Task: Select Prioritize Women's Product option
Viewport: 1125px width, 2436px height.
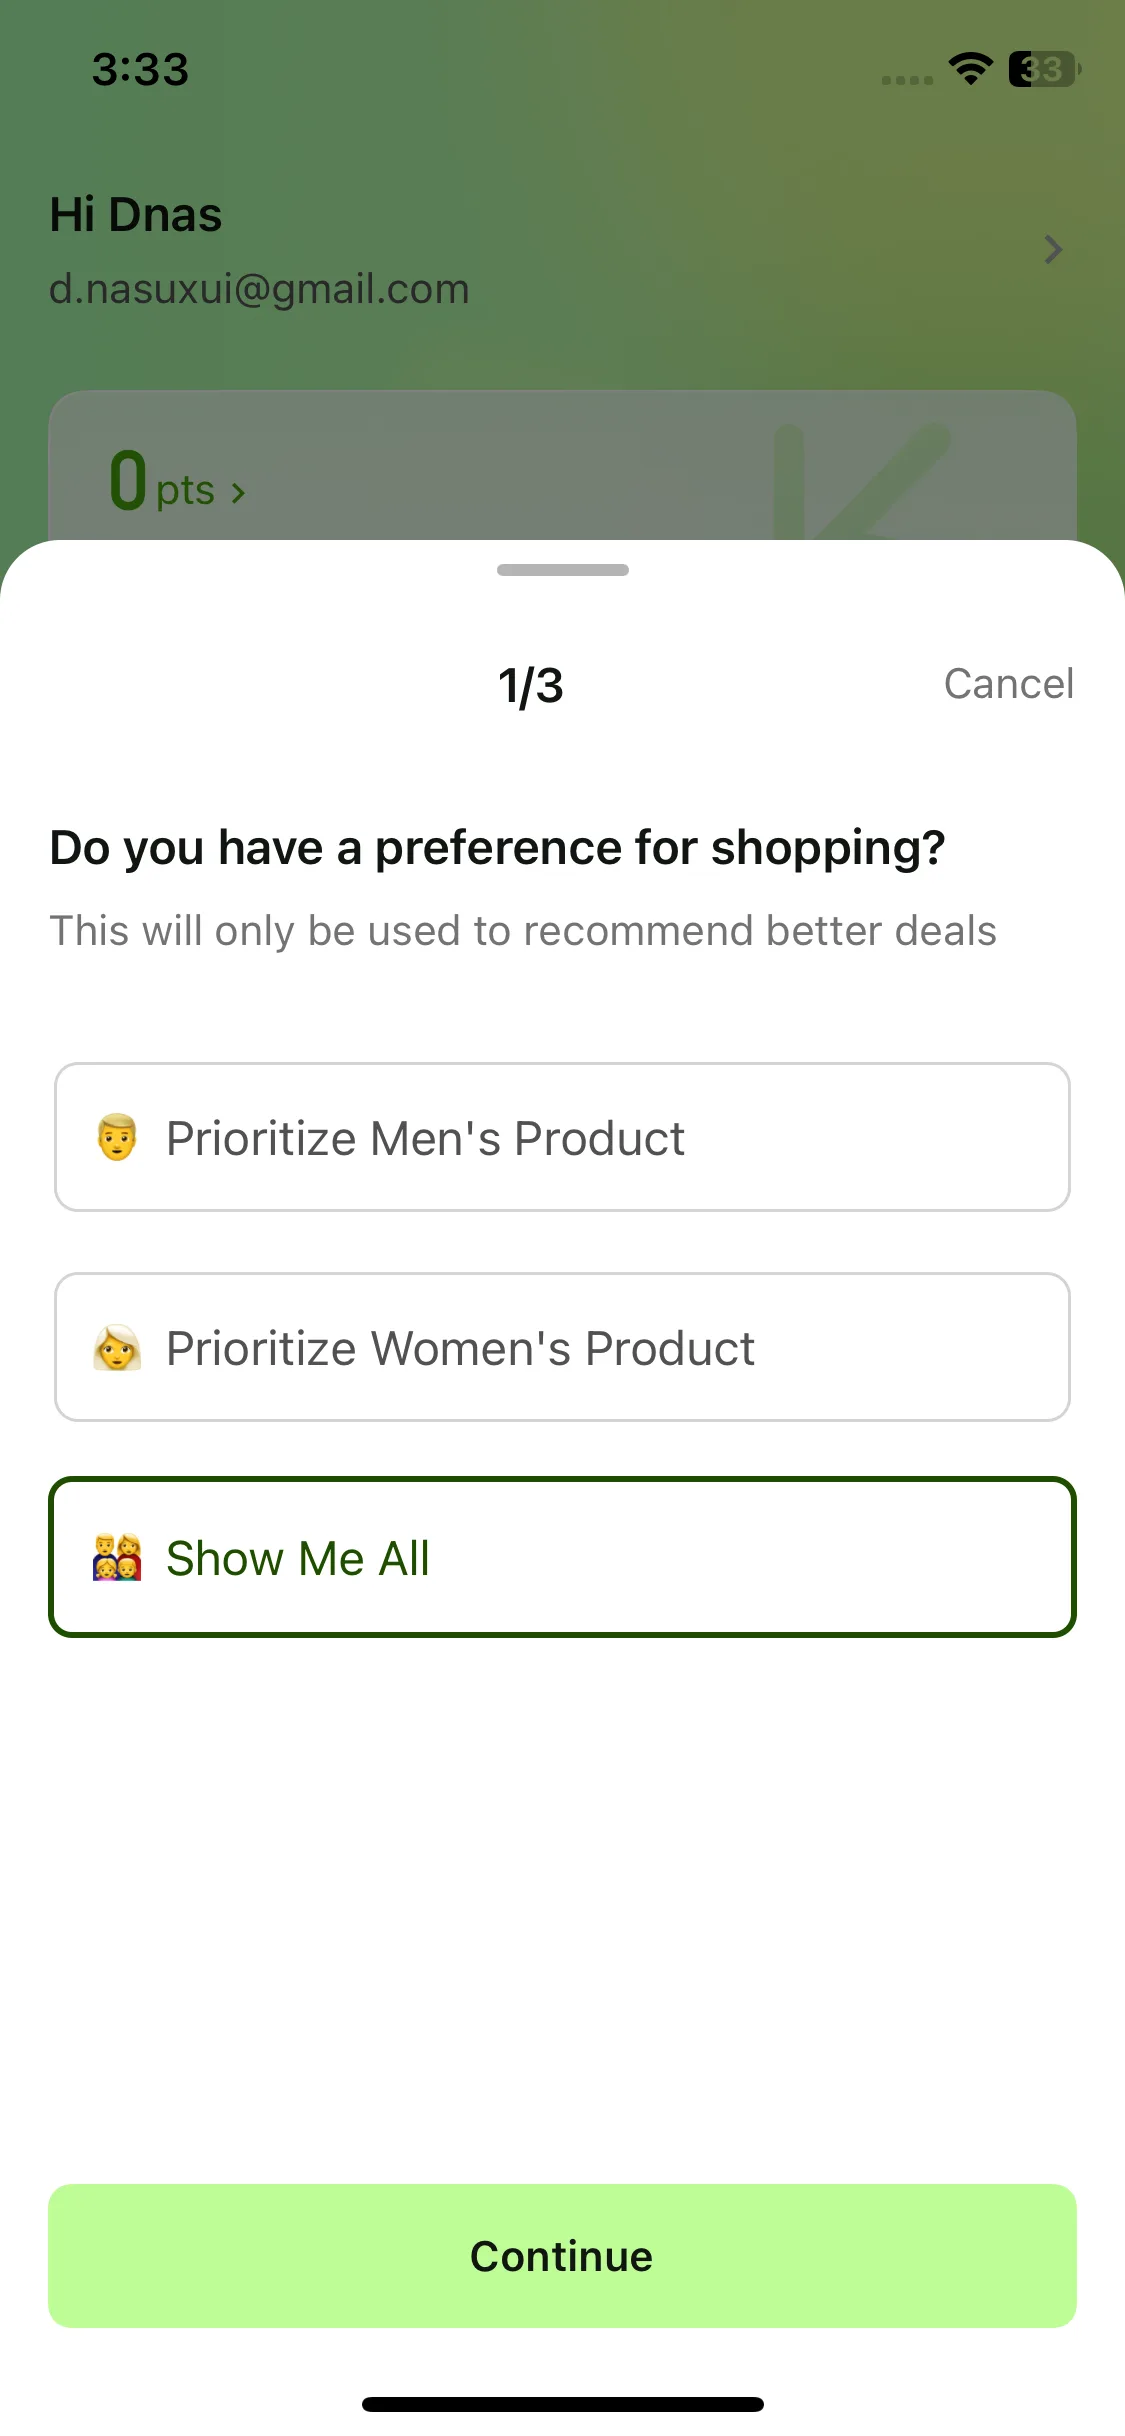Action: click(562, 1347)
